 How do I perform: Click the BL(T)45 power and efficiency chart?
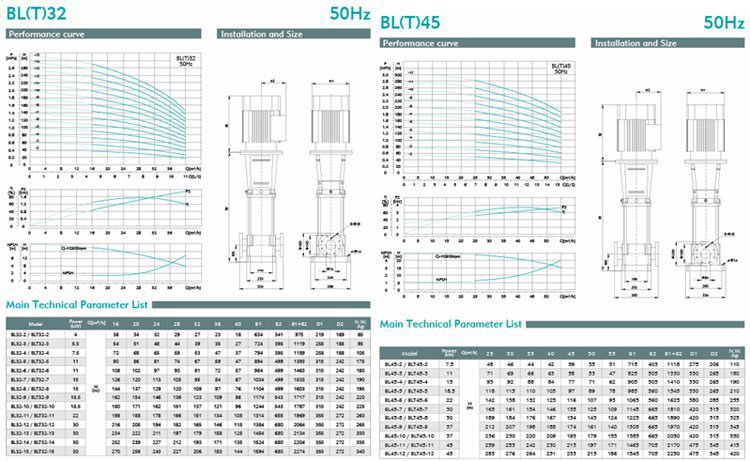tap(475, 214)
